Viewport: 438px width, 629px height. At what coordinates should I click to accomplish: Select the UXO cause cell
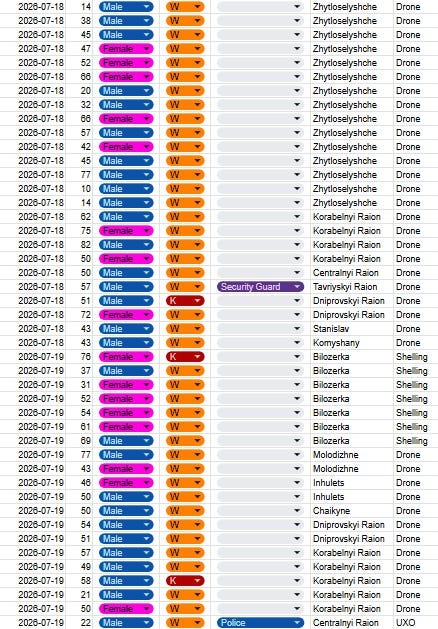coord(416,623)
